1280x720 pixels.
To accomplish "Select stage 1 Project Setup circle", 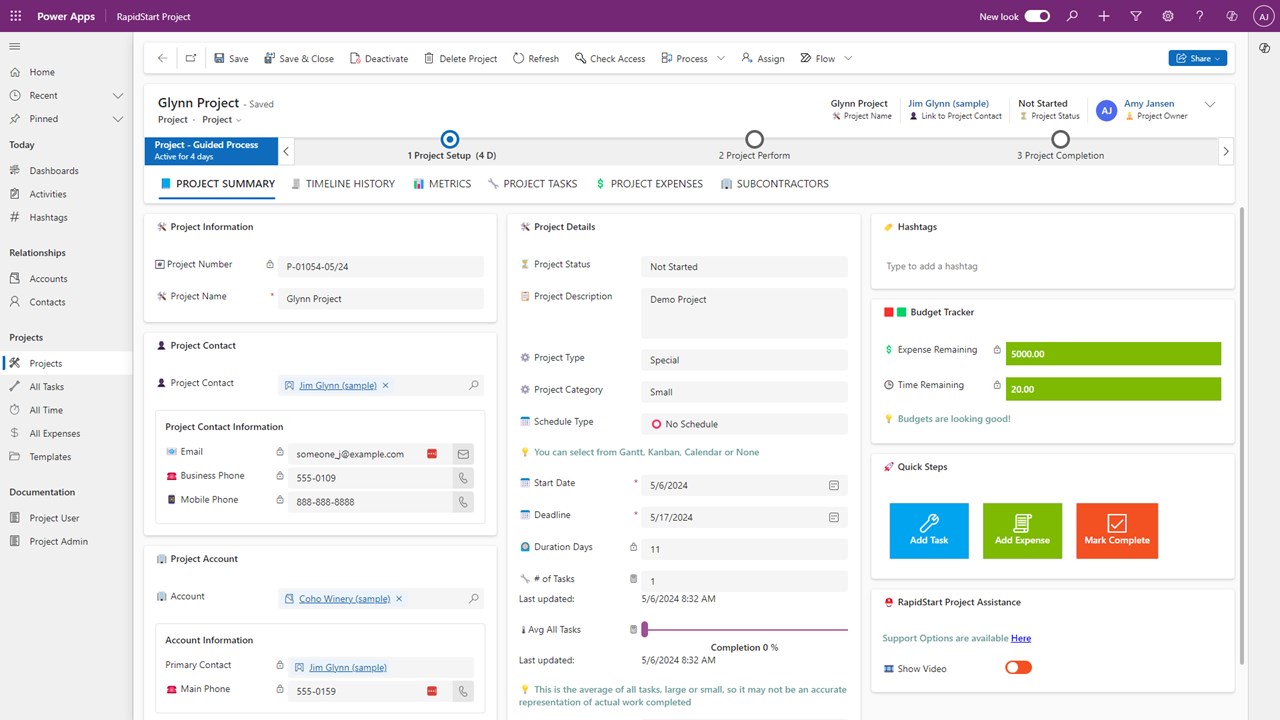I will coord(450,139).
